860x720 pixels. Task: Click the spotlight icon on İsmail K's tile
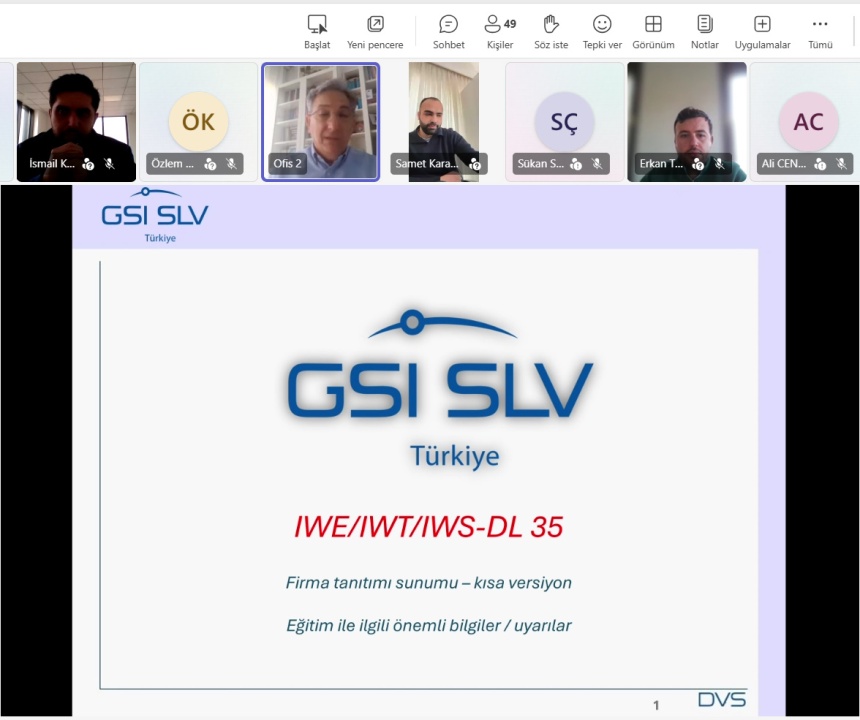88,164
